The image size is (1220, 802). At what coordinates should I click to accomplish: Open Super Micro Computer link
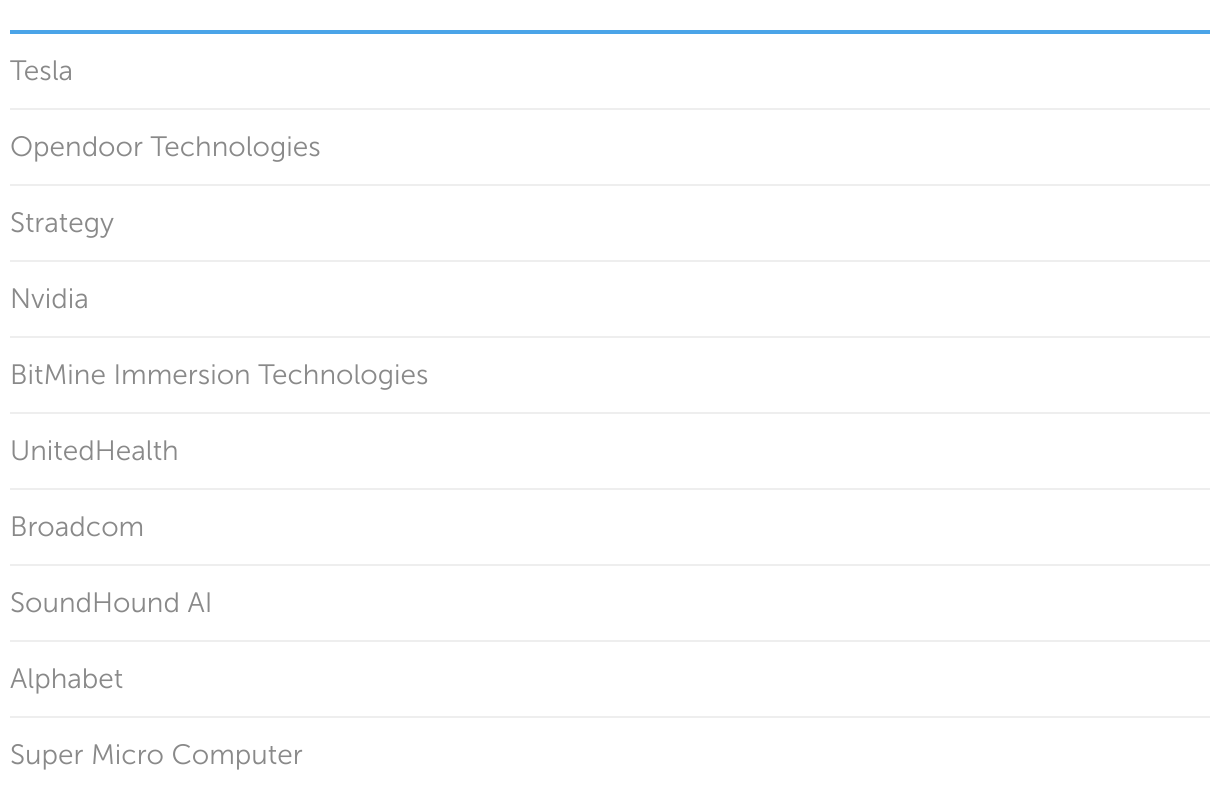156,755
